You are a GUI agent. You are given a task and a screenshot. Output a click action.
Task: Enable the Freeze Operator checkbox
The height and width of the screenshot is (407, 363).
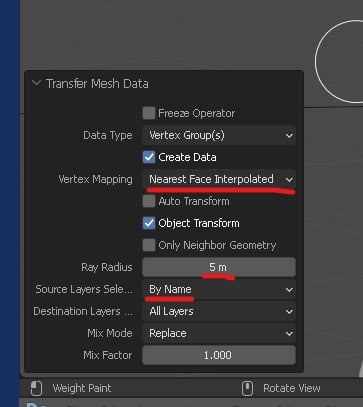pos(149,113)
